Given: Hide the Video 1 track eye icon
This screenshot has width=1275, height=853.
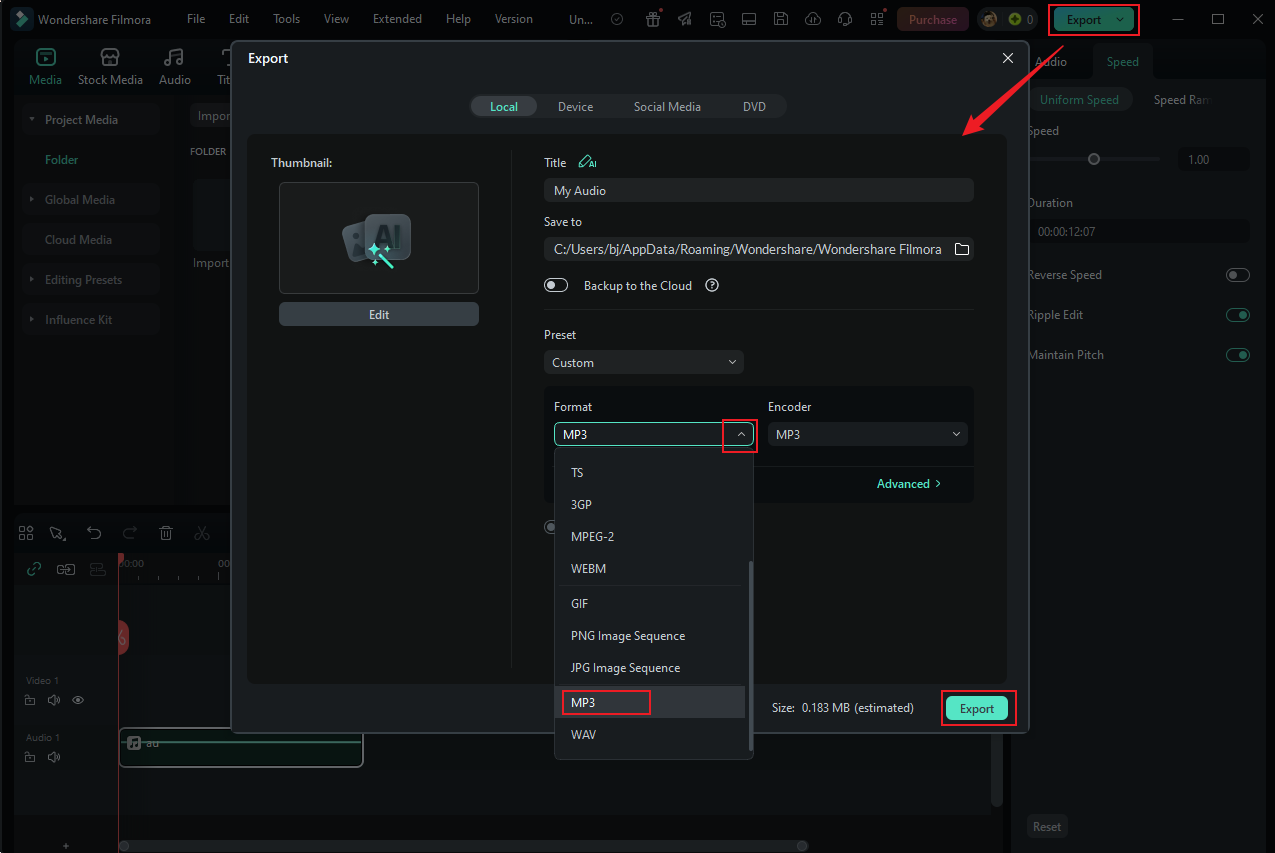Looking at the screenshot, I should tap(78, 700).
